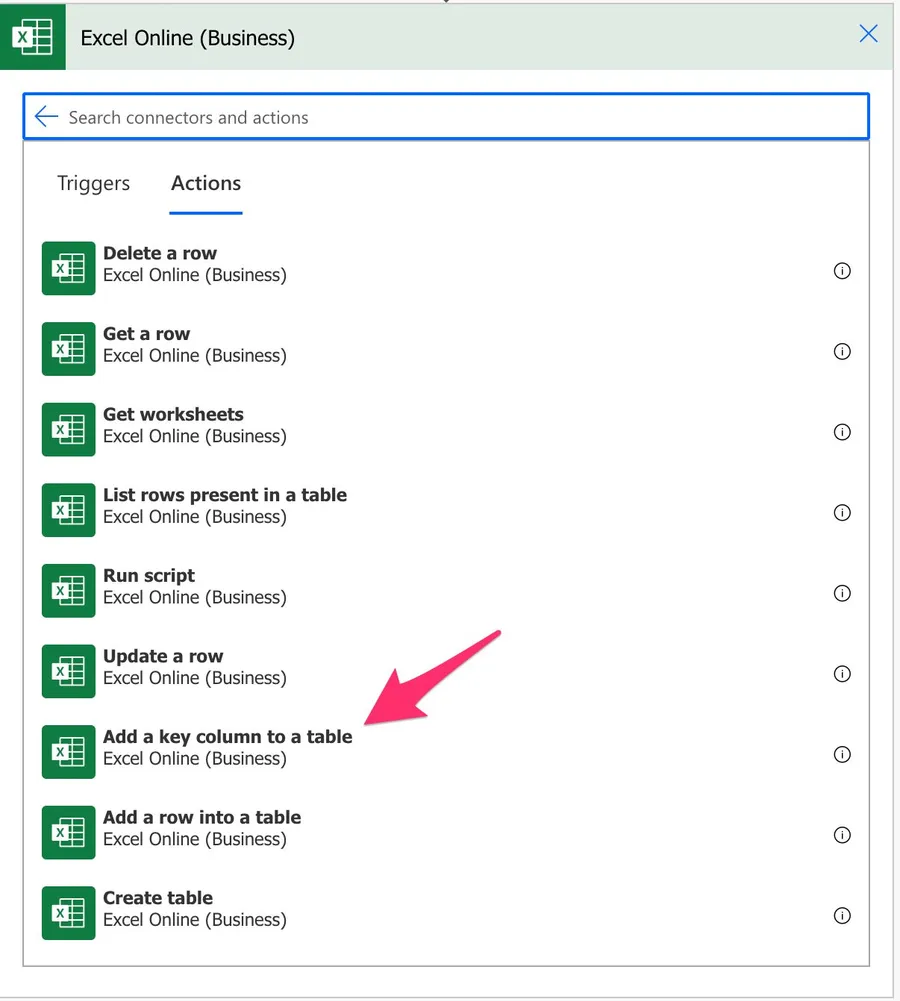Show info for Delete a row action
Image resolution: width=900 pixels, height=1001 pixels.
842,271
